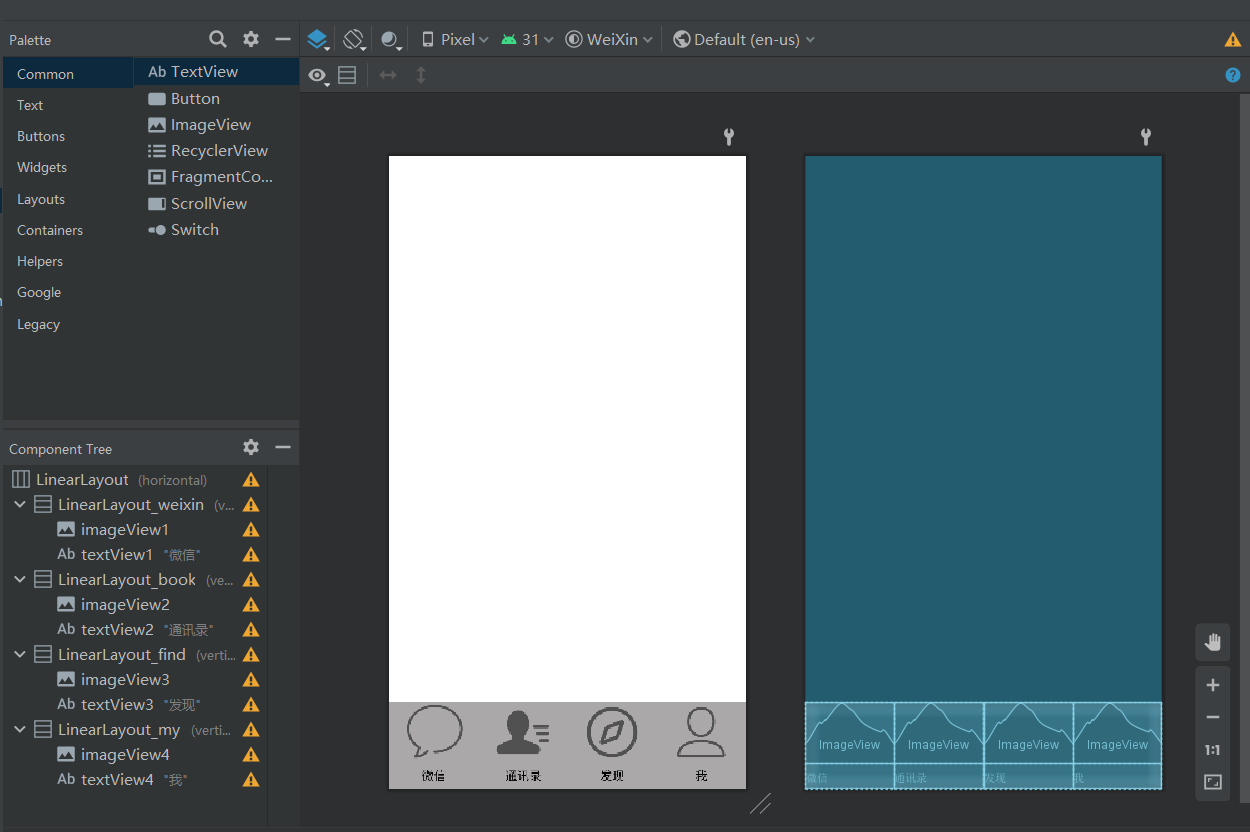Click first ImageView in blueprint view
This screenshot has height=832, width=1250.
850,733
